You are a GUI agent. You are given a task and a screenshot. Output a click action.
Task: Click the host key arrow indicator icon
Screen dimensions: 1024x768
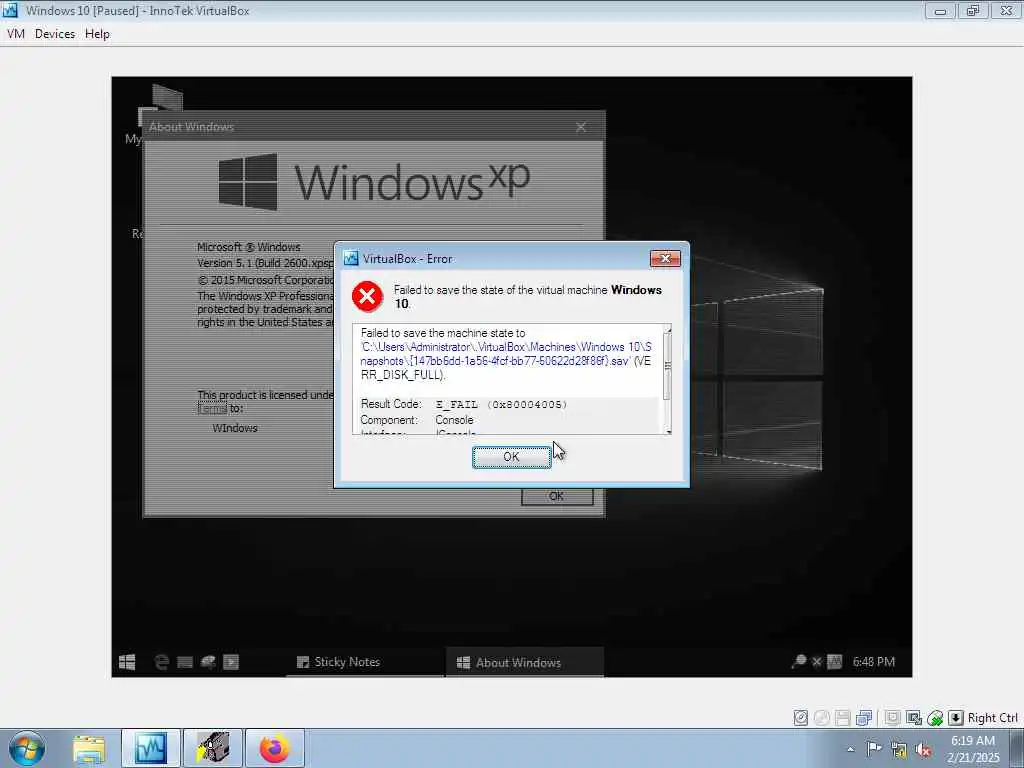[x=955, y=718]
